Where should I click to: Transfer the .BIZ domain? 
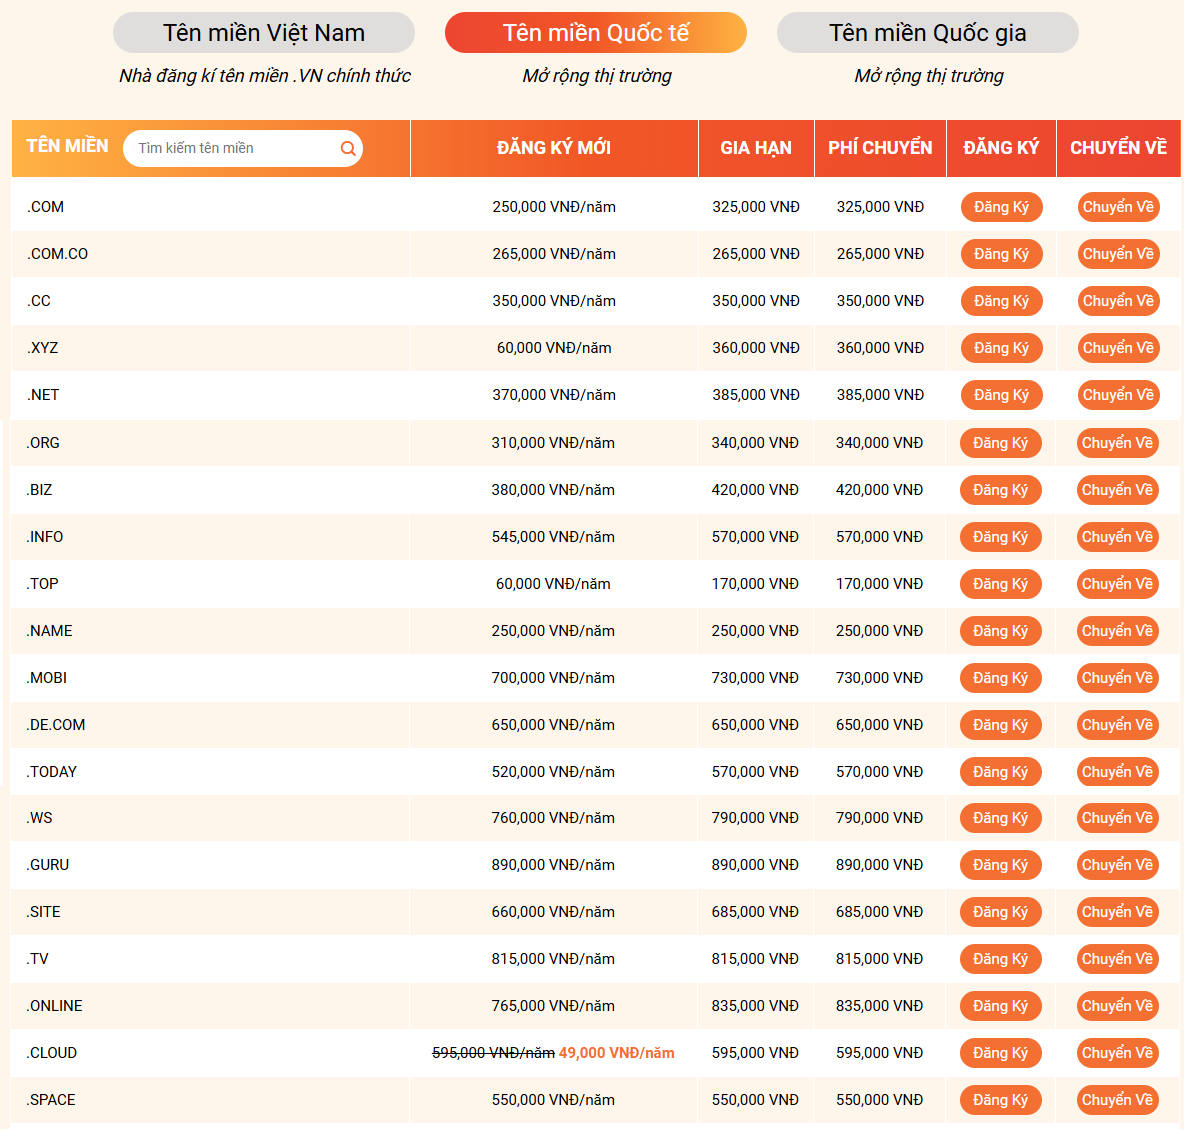pyautogui.click(x=1118, y=490)
